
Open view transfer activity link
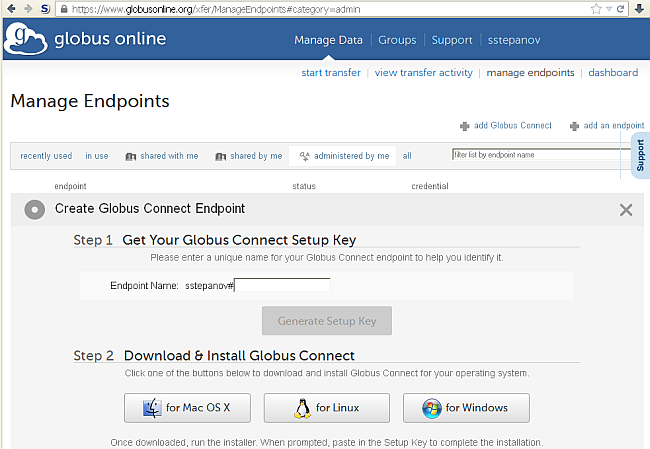[x=424, y=73]
